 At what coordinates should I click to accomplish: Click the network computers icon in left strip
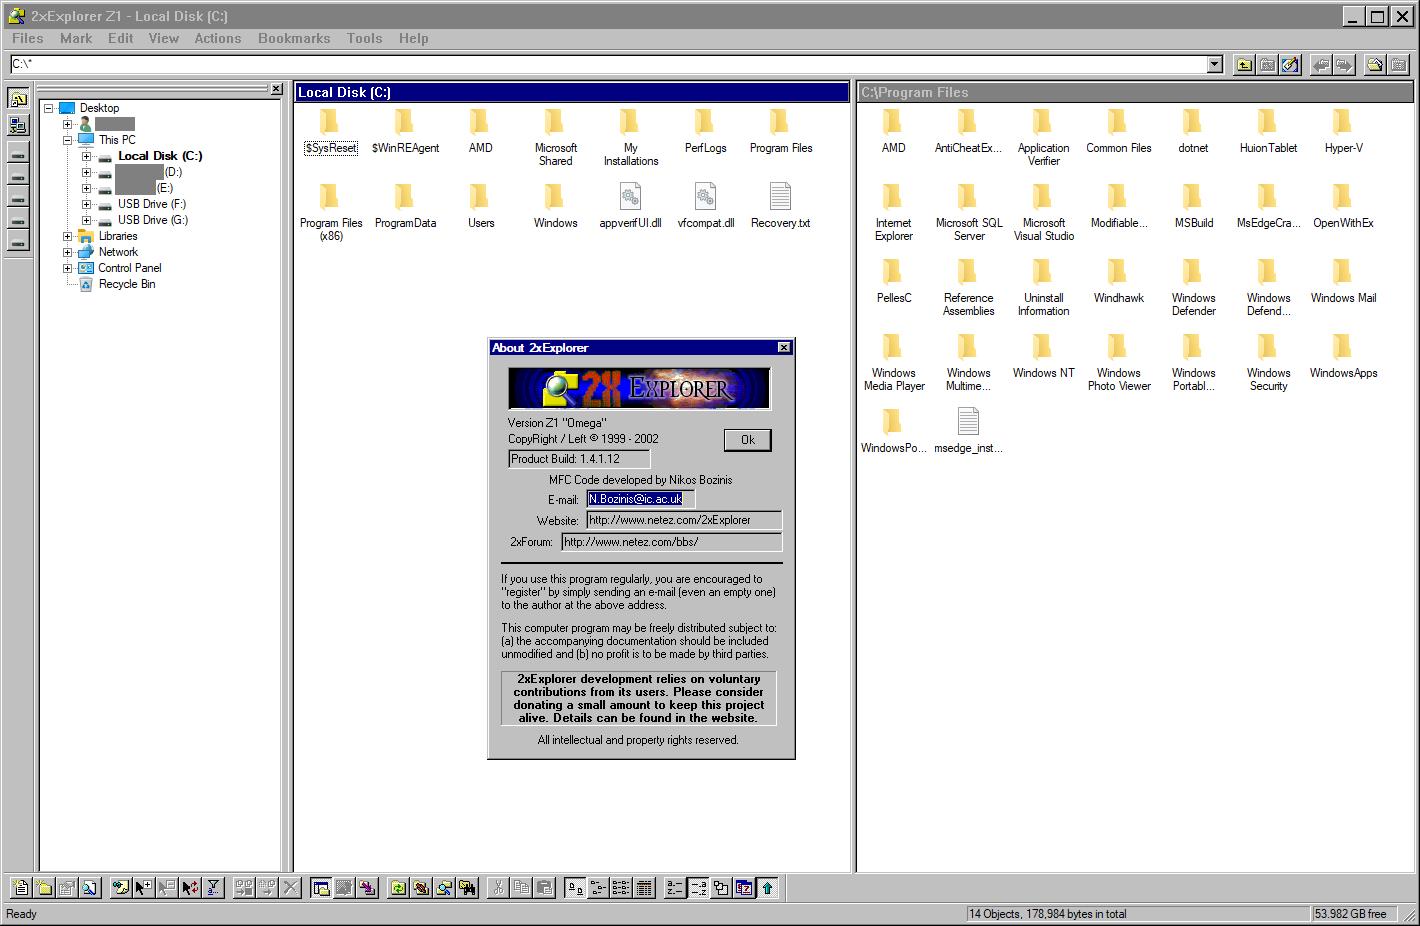coord(18,125)
